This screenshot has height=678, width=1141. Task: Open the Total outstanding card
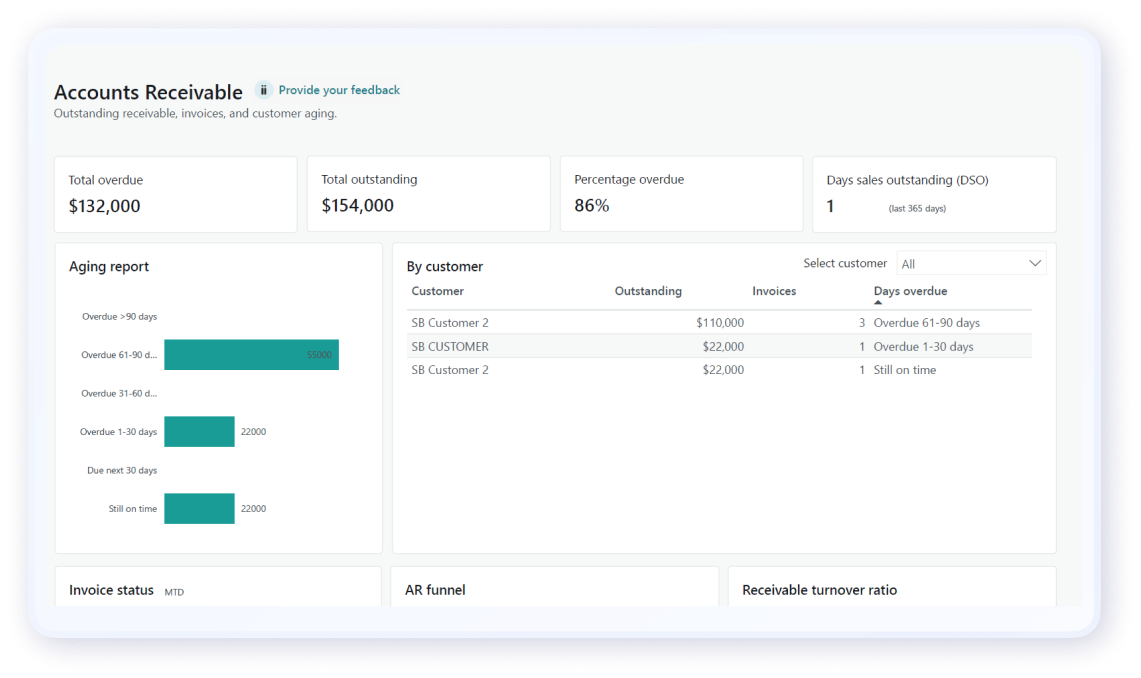point(428,194)
